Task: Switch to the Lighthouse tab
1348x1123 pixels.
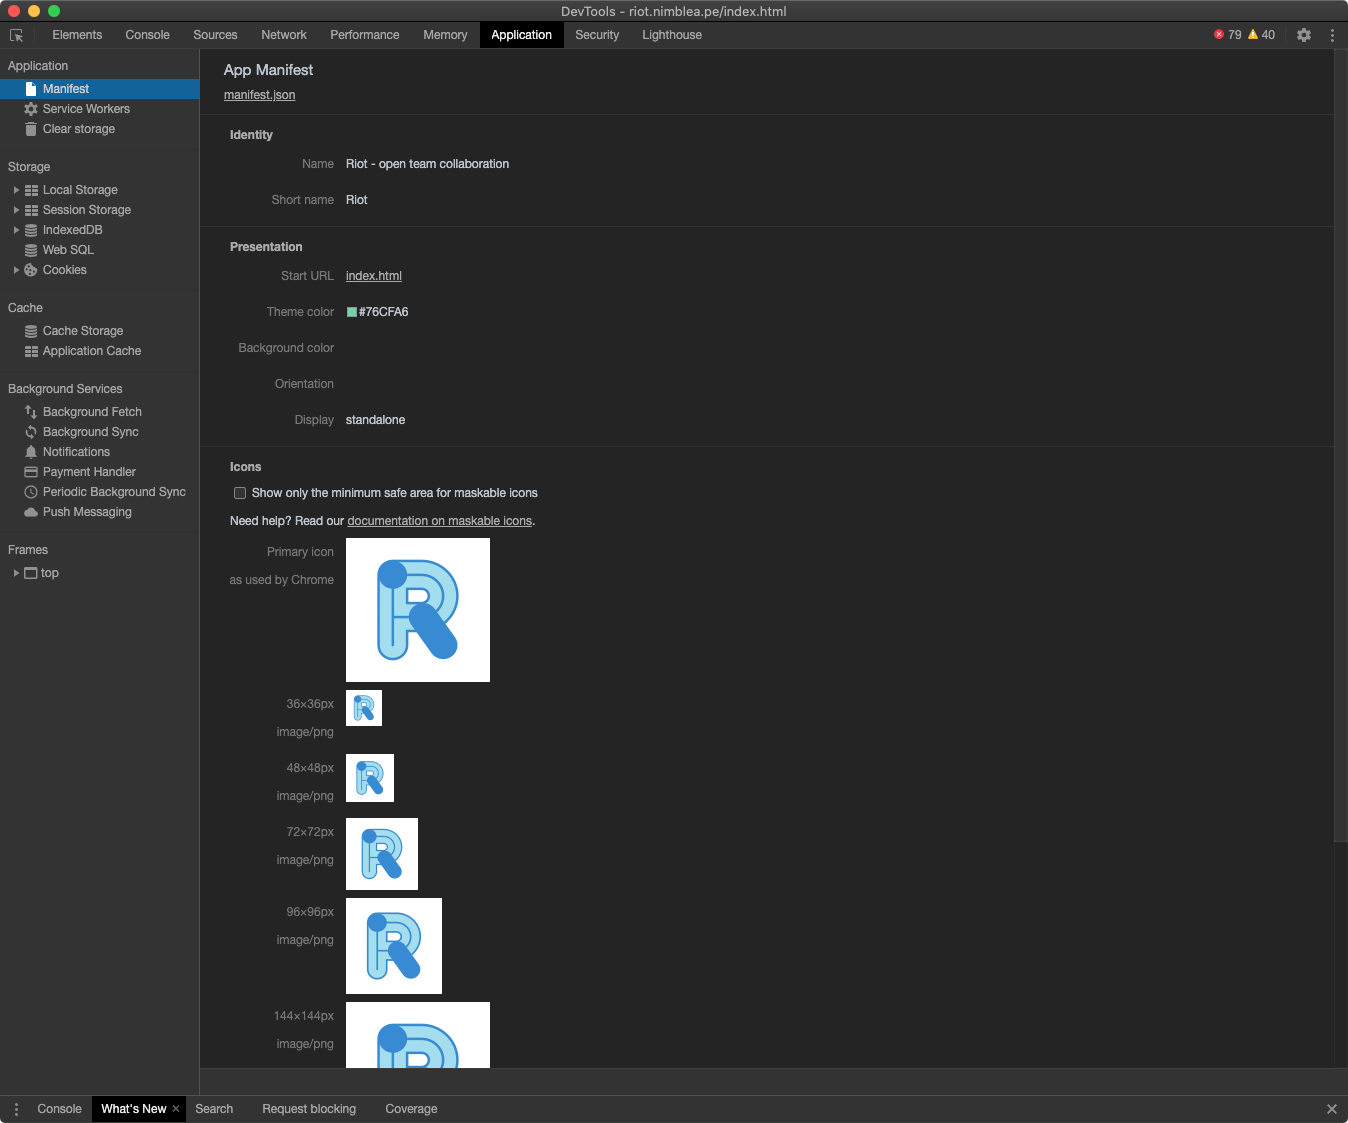Action: tap(672, 35)
